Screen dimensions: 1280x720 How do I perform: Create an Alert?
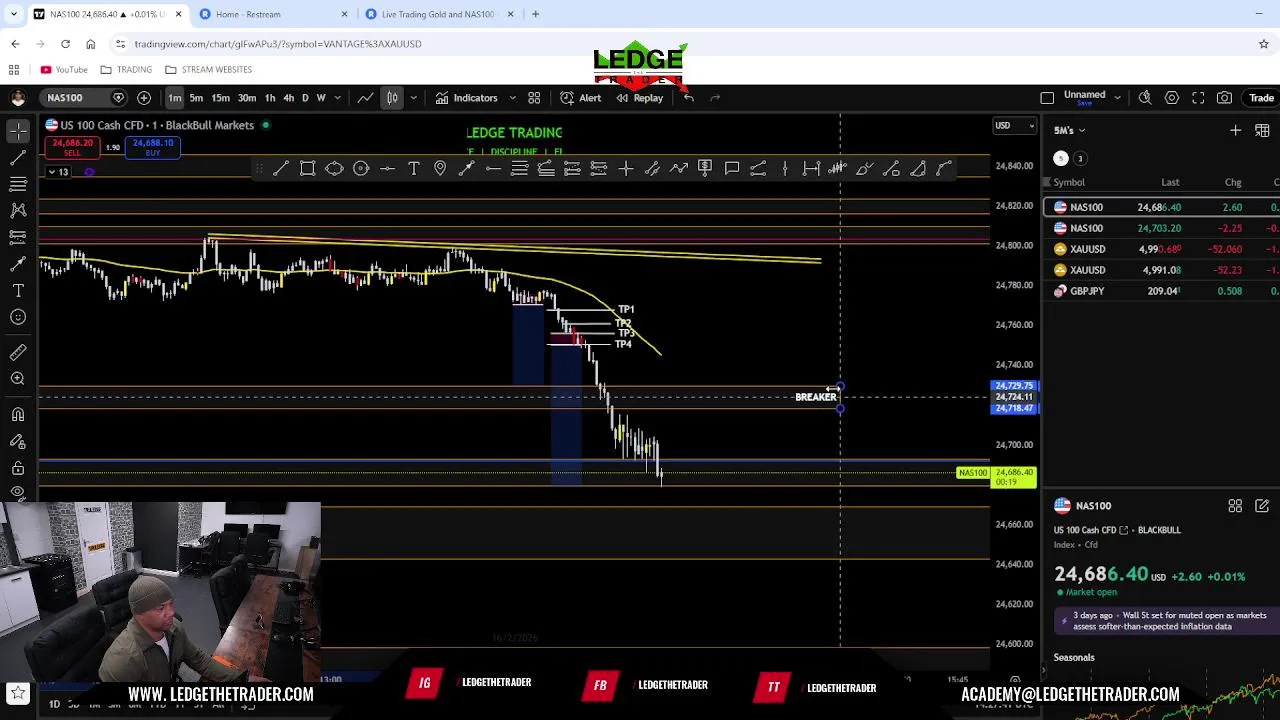581,98
